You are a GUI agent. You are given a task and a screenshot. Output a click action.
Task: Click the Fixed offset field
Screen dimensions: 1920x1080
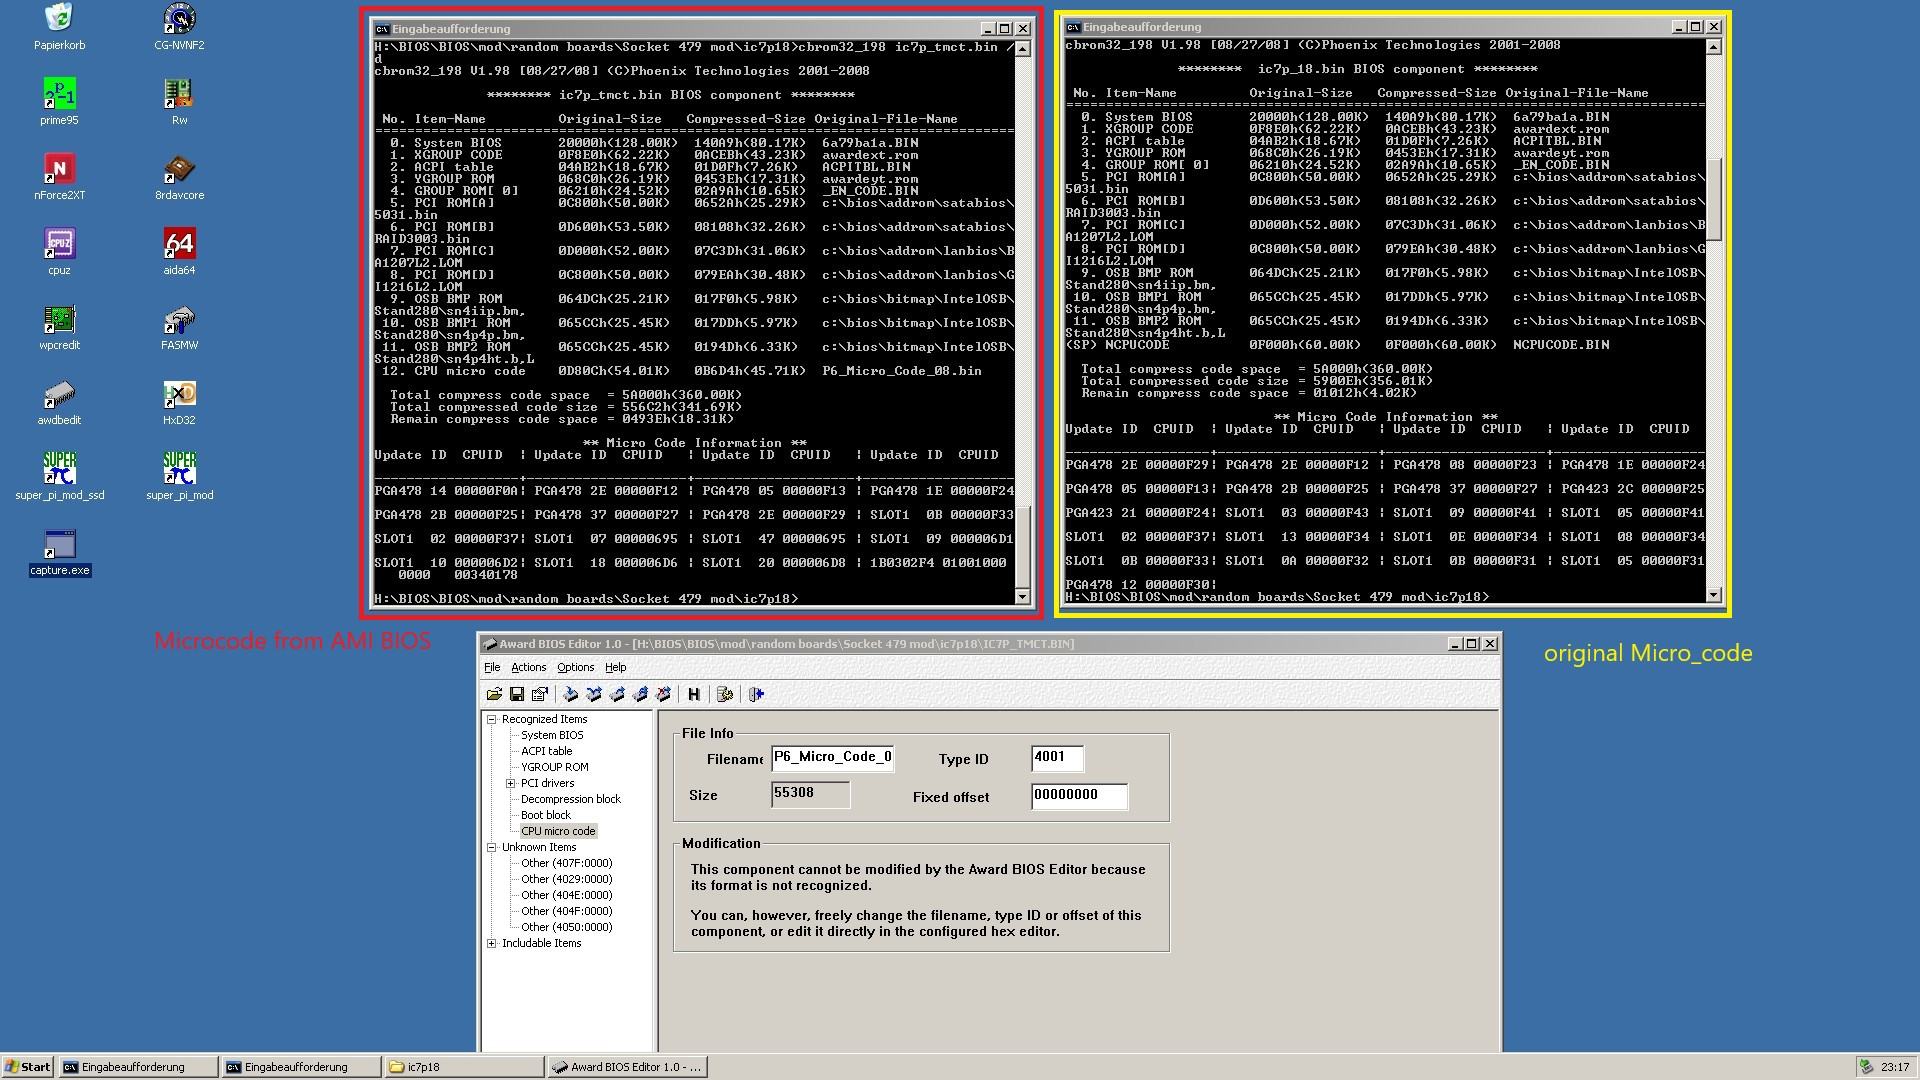pyautogui.click(x=1079, y=796)
